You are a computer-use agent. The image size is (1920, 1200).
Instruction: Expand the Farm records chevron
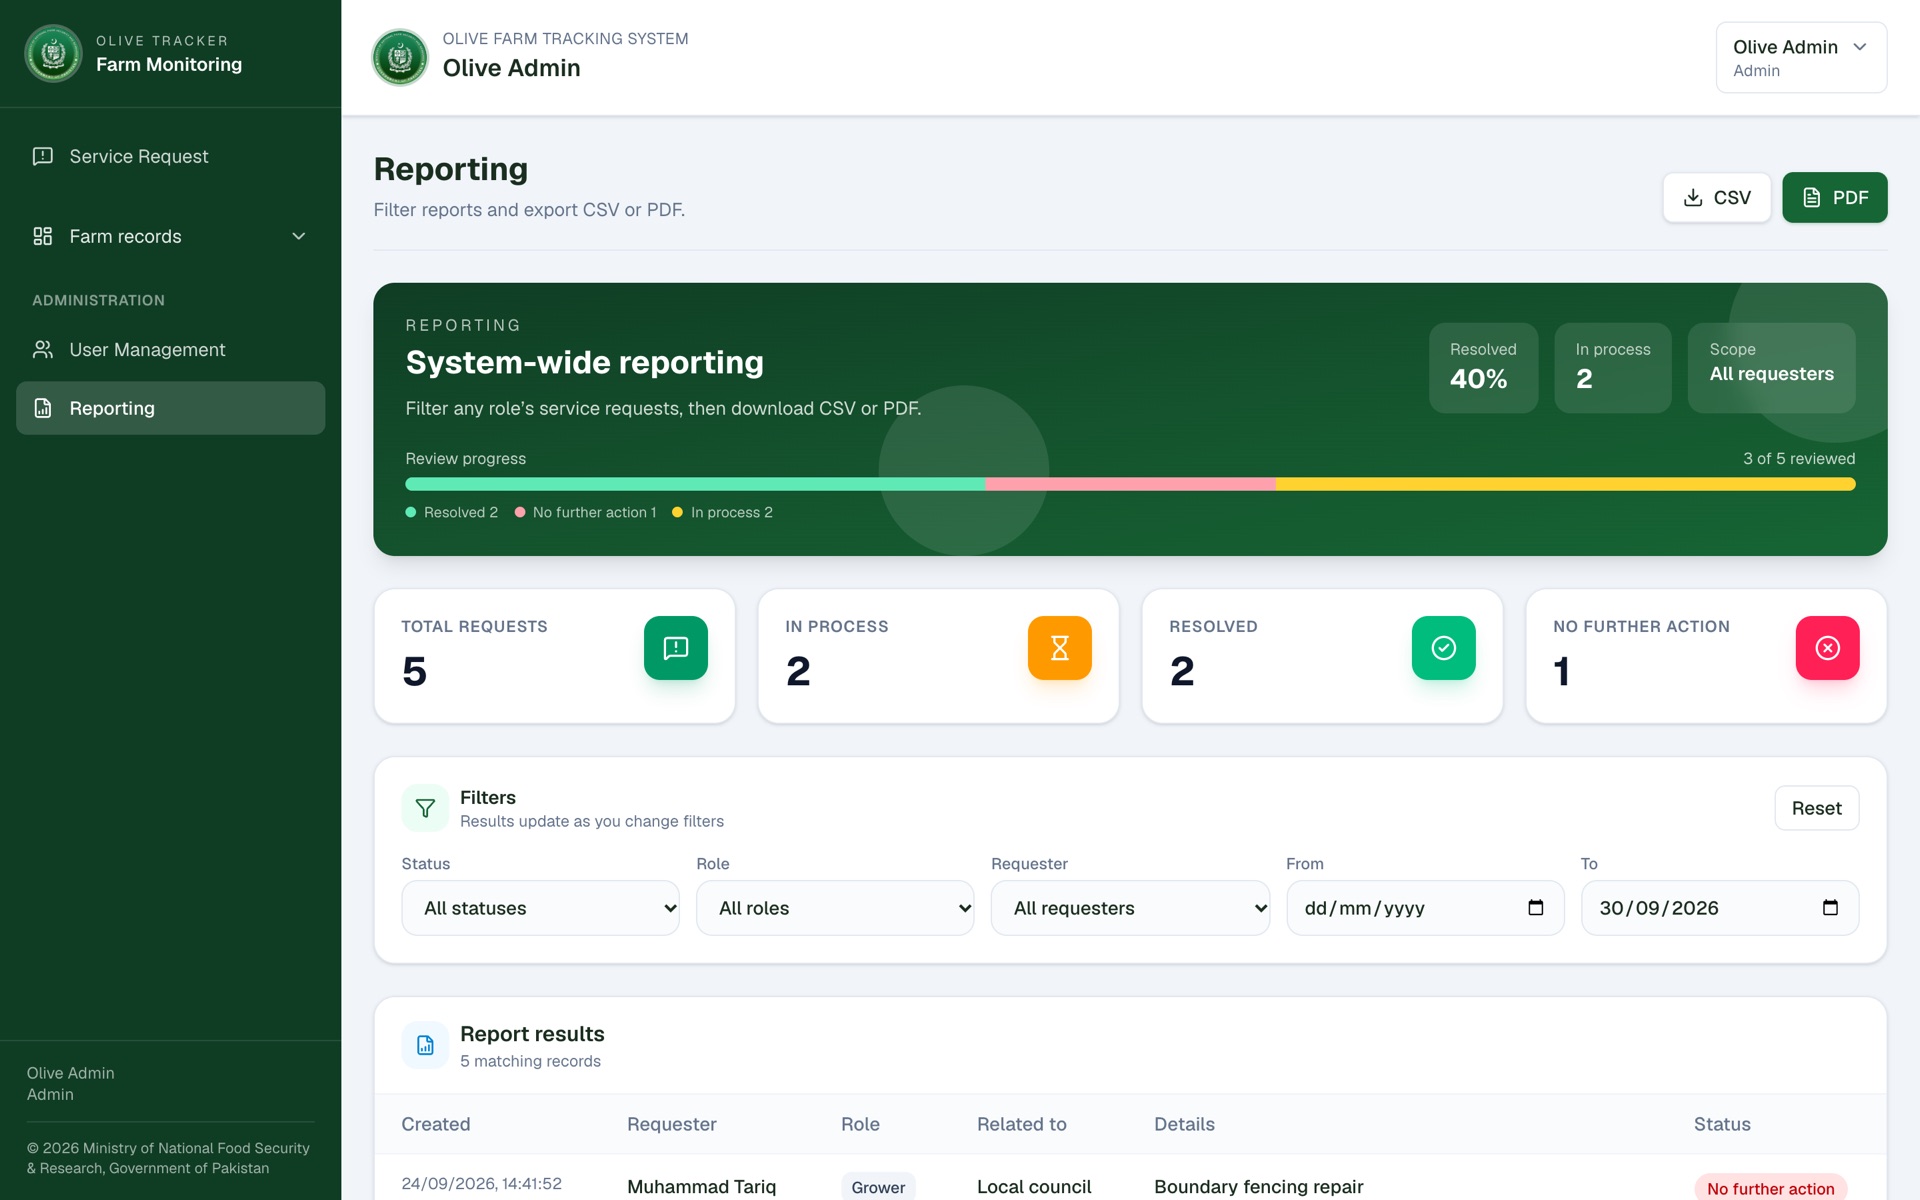298,236
